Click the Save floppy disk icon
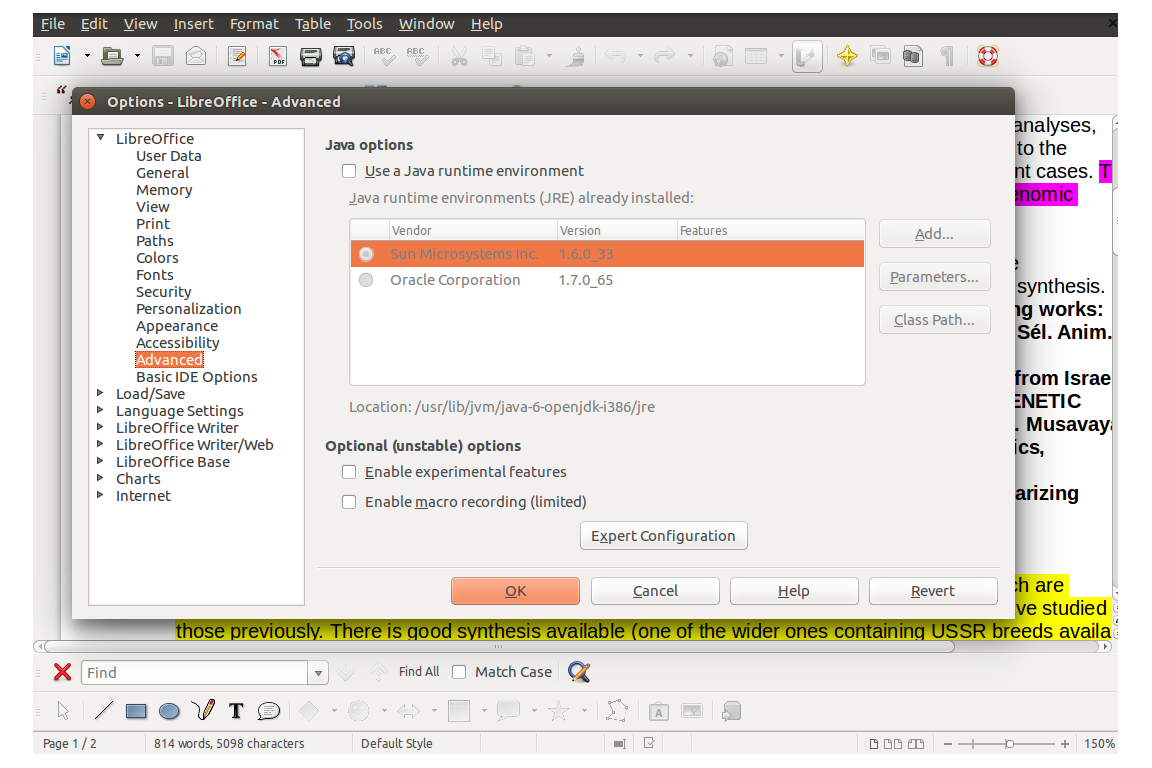The image size is (1152, 768). coord(162,56)
